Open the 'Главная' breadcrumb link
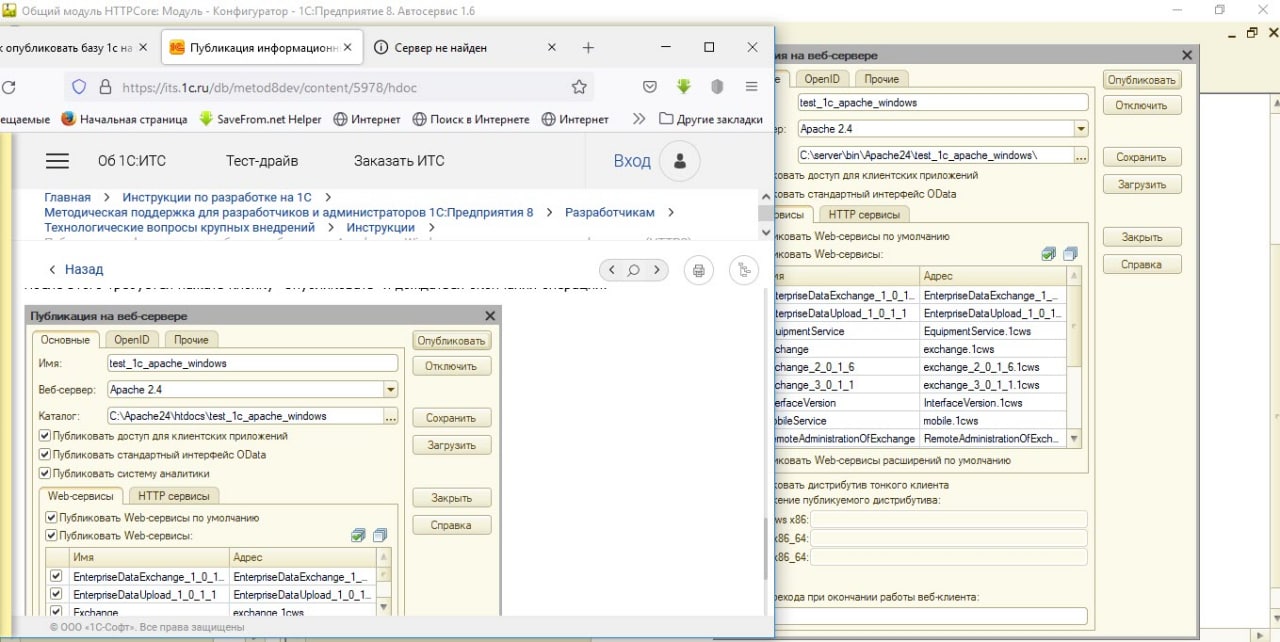The width and height of the screenshot is (1280, 642). [x=67, y=197]
